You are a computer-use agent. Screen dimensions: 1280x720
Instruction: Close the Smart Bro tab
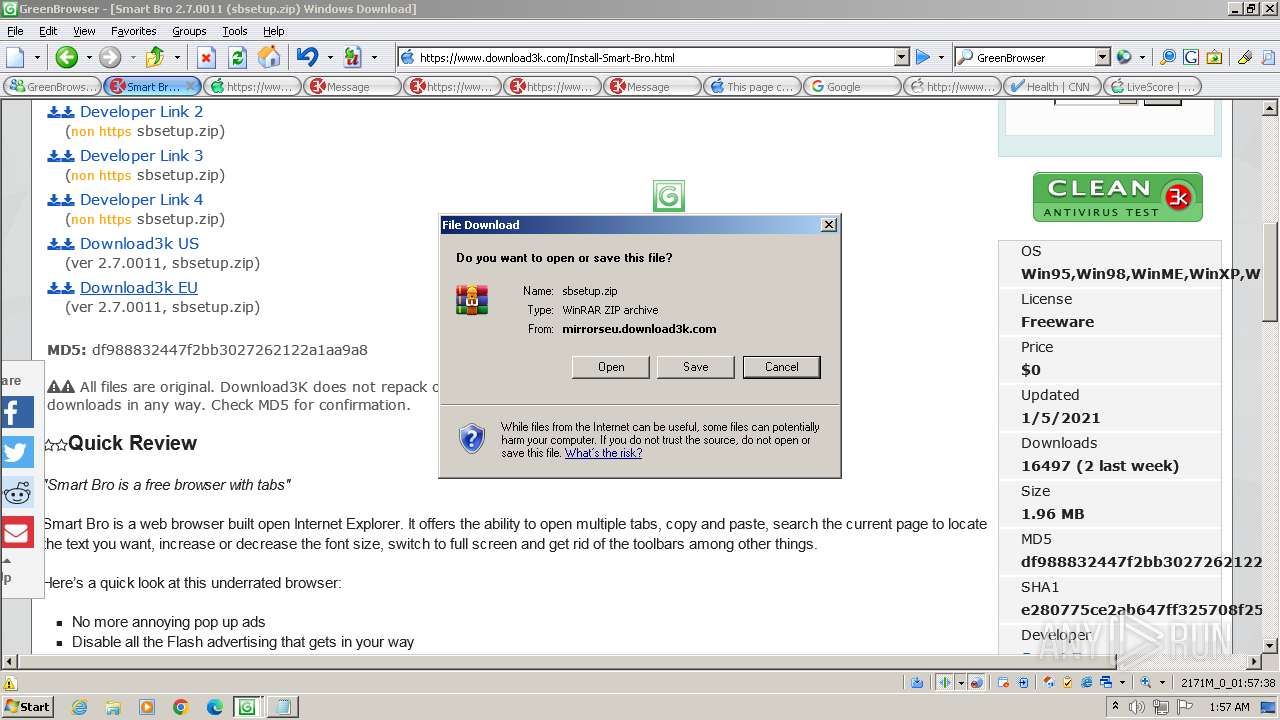(190, 86)
